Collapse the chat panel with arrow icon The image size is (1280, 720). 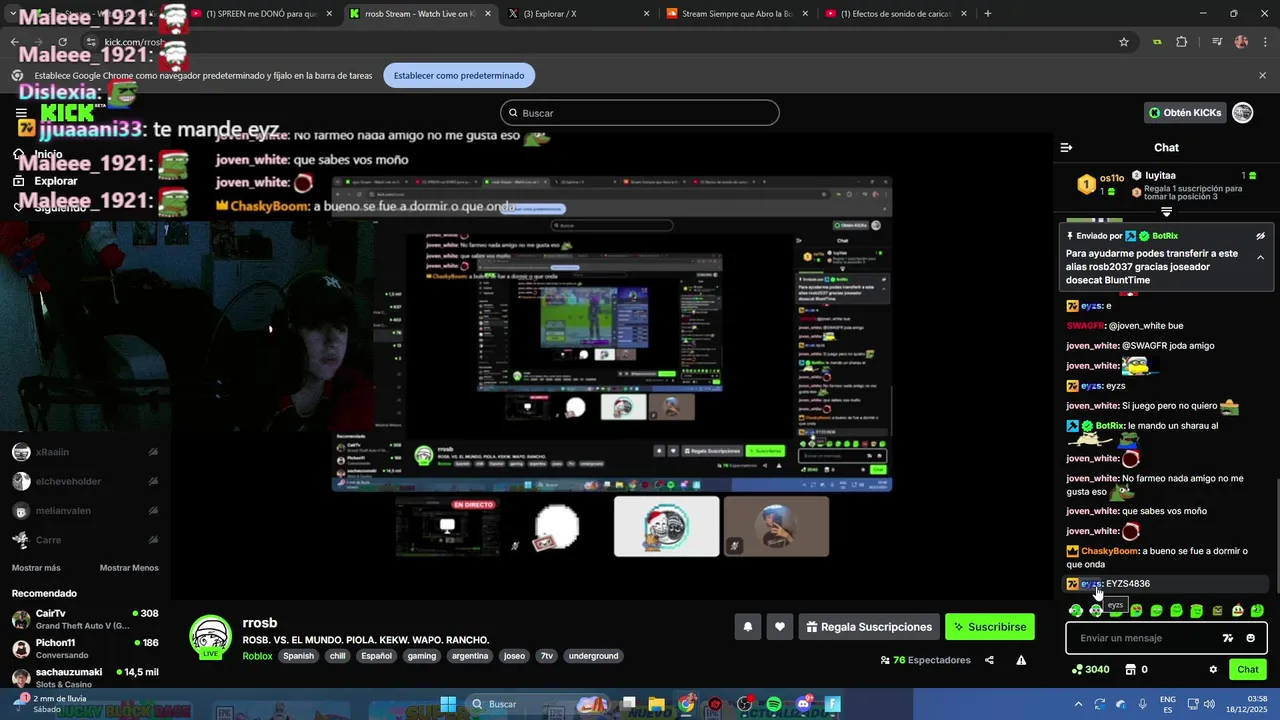coord(1066,148)
